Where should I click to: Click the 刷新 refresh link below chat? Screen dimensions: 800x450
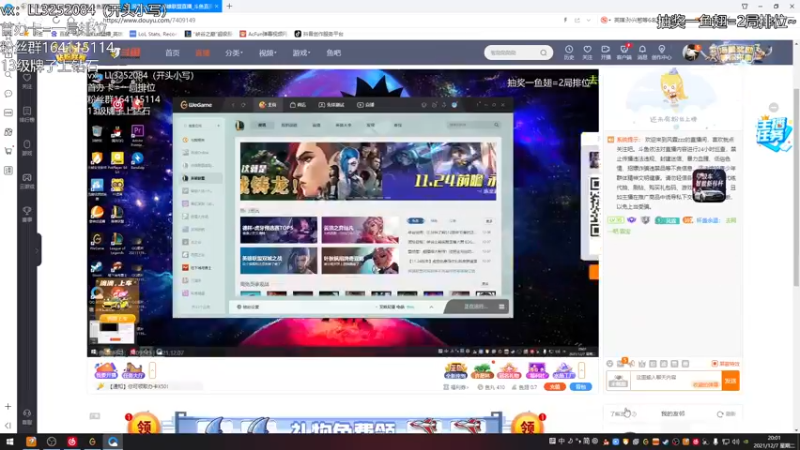pyautogui.click(x=727, y=414)
